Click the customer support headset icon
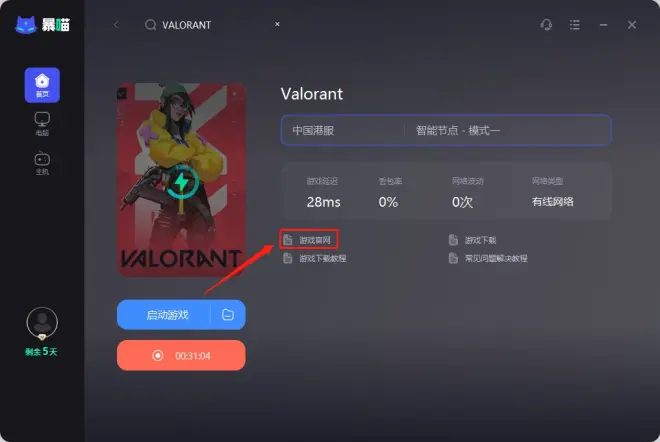Viewport: 660px width, 442px height. coord(546,25)
